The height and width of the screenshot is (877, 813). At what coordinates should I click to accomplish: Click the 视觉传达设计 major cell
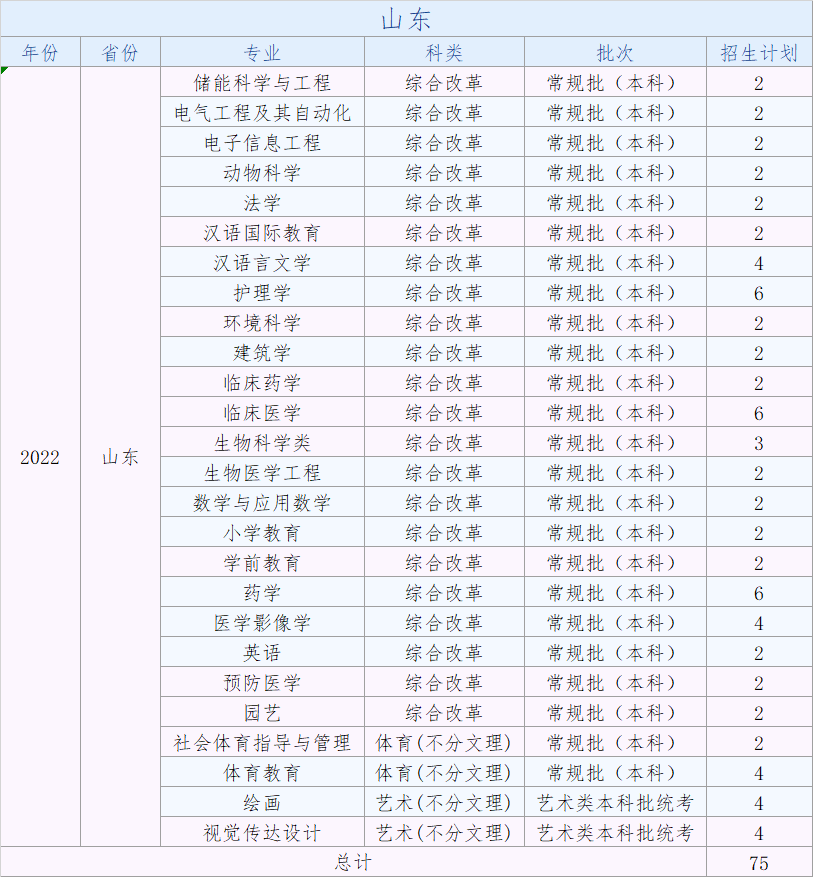[x=262, y=833]
